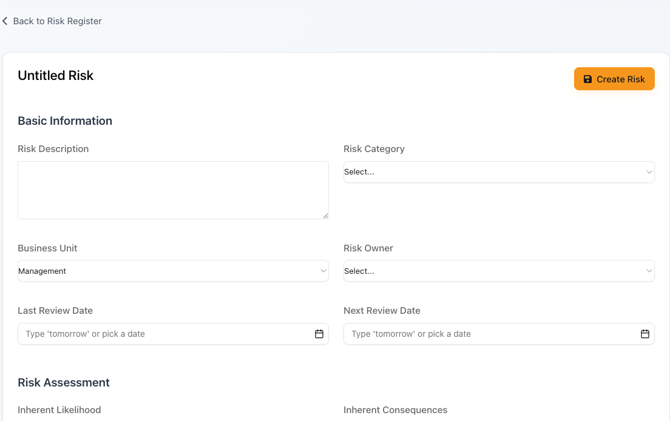Viewport: 670px width, 421px height.
Task: Click the Risk Category label
Action: coord(374,149)
